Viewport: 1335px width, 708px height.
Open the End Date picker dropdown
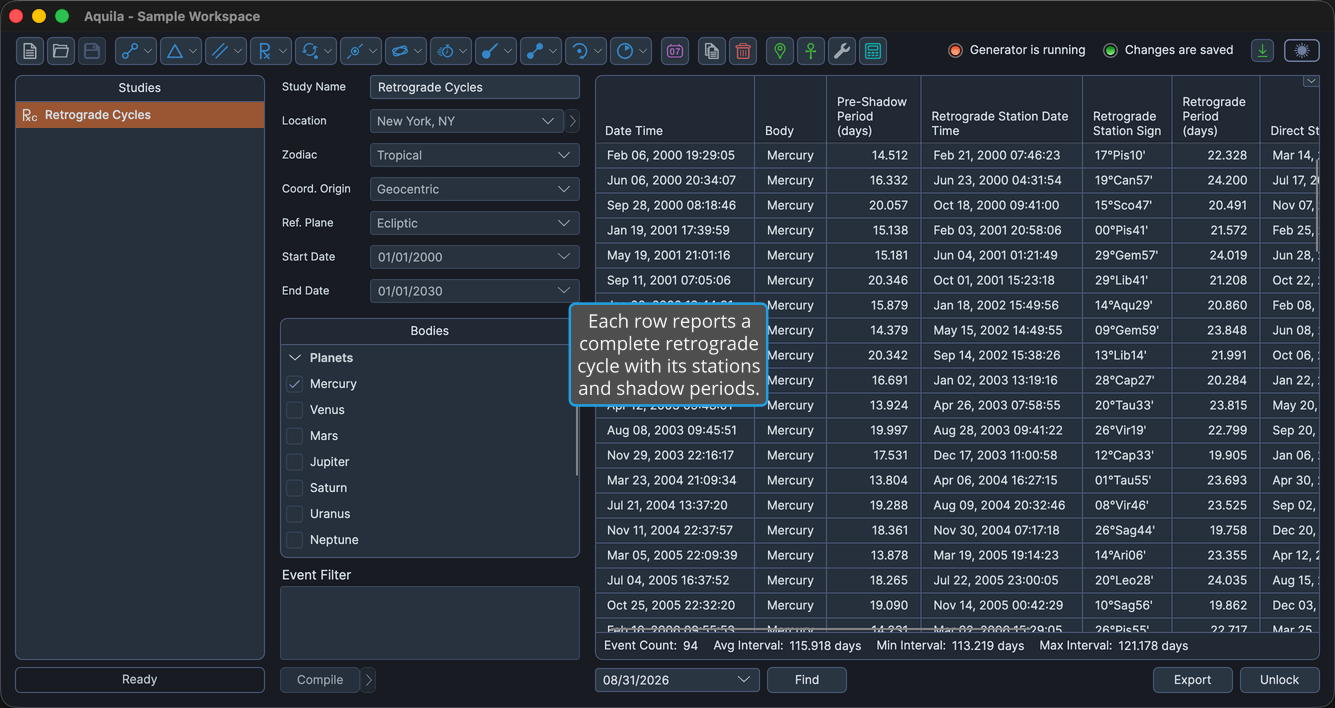[475, 291]
